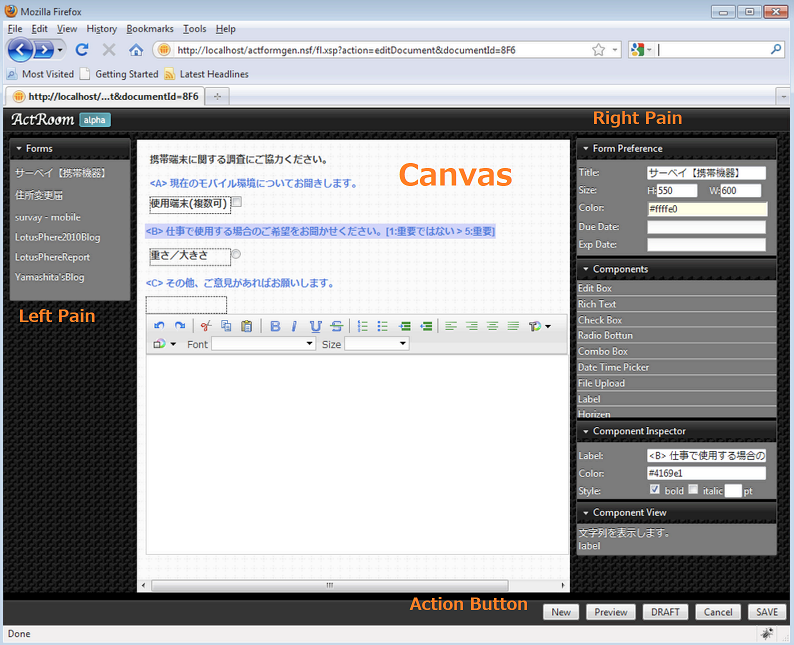The image size is (794, 645).
Task: Toggle Bold formatting in editor toolbar
Action: pyautogui.click(x=275, y=327)
